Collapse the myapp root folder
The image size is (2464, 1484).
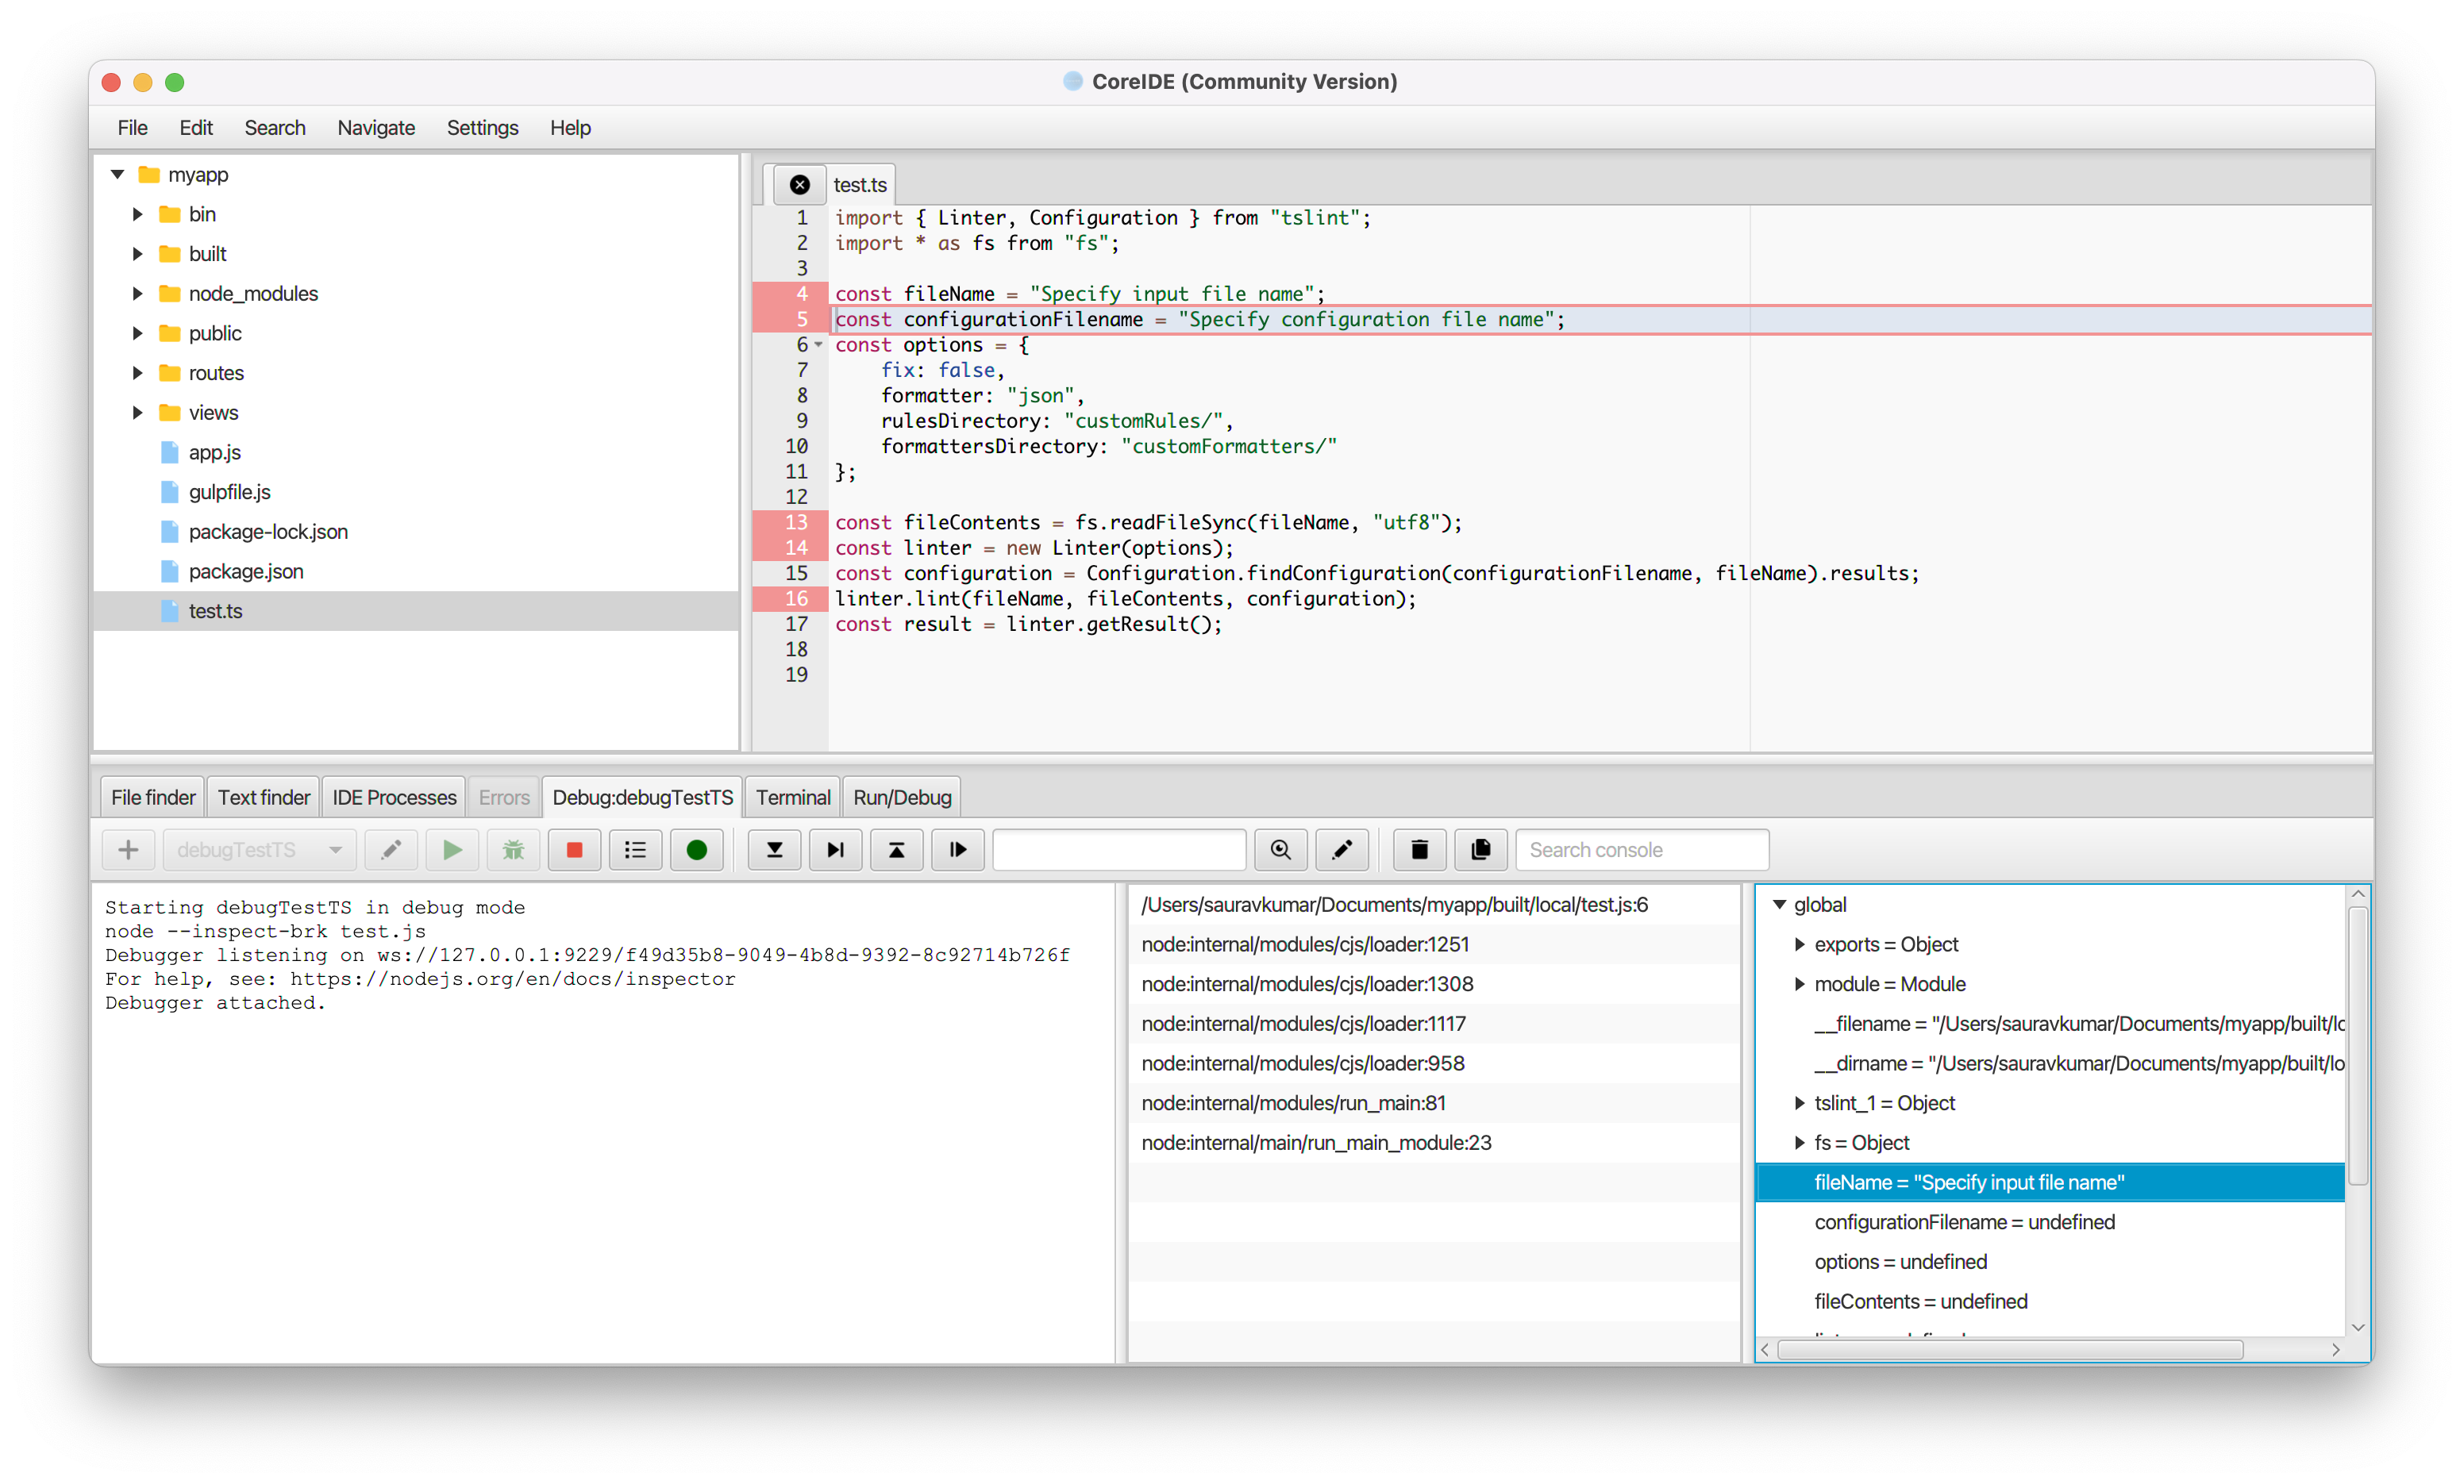coord(117,175)
